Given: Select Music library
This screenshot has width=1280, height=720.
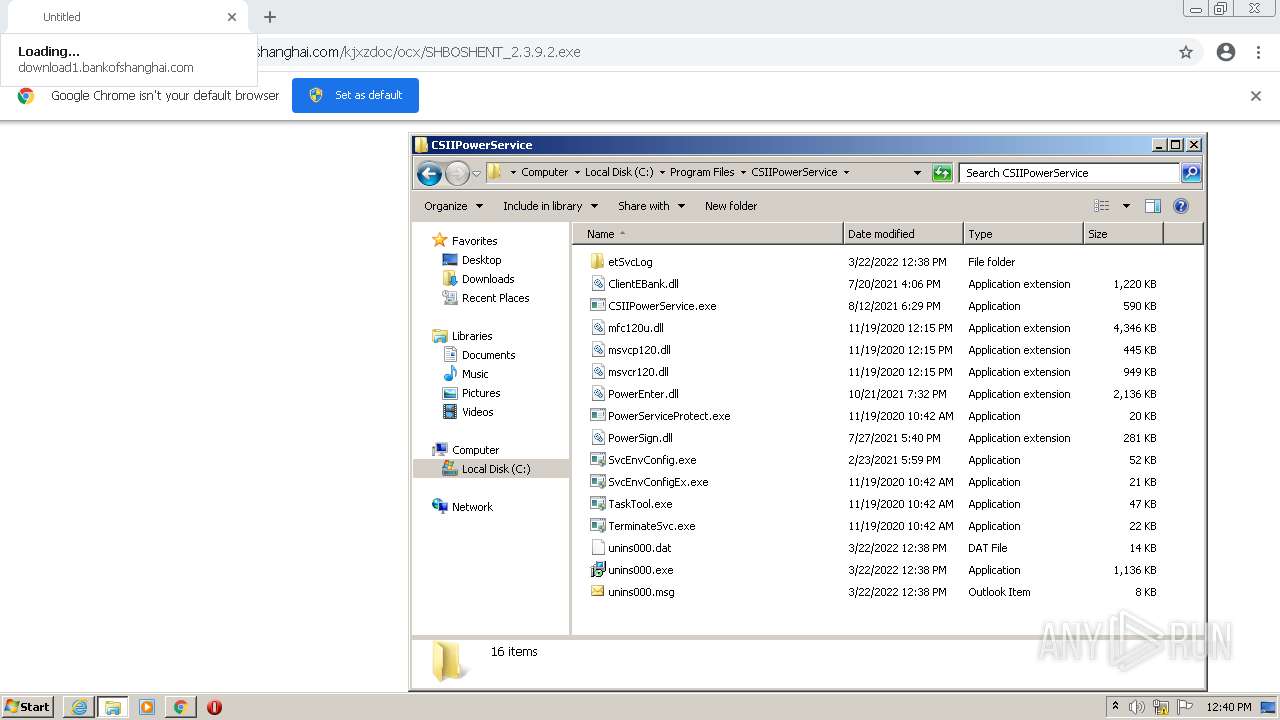Looking at the screenshot, I should tap(465, 374).
